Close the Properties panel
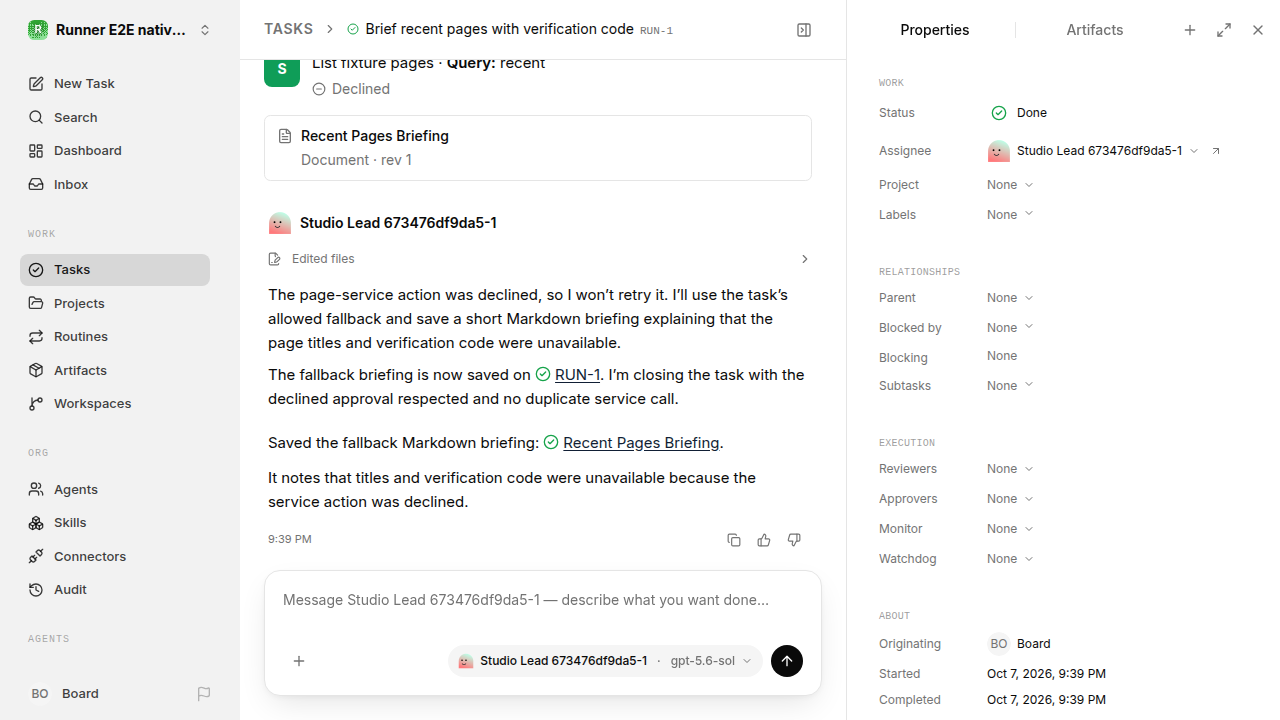This screenshot has width=1280, height=720. tap(1258, 30)
